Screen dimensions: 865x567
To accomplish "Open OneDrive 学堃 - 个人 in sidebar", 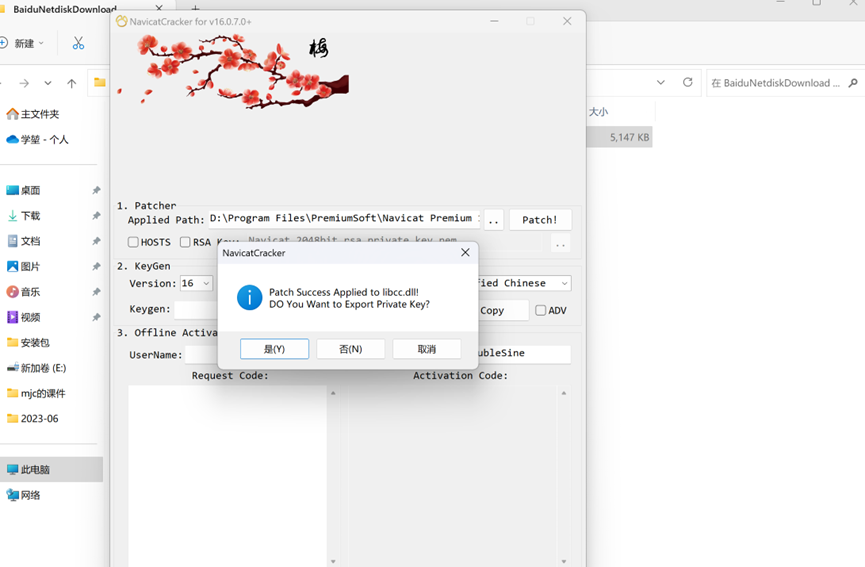I will pos(37,140).
